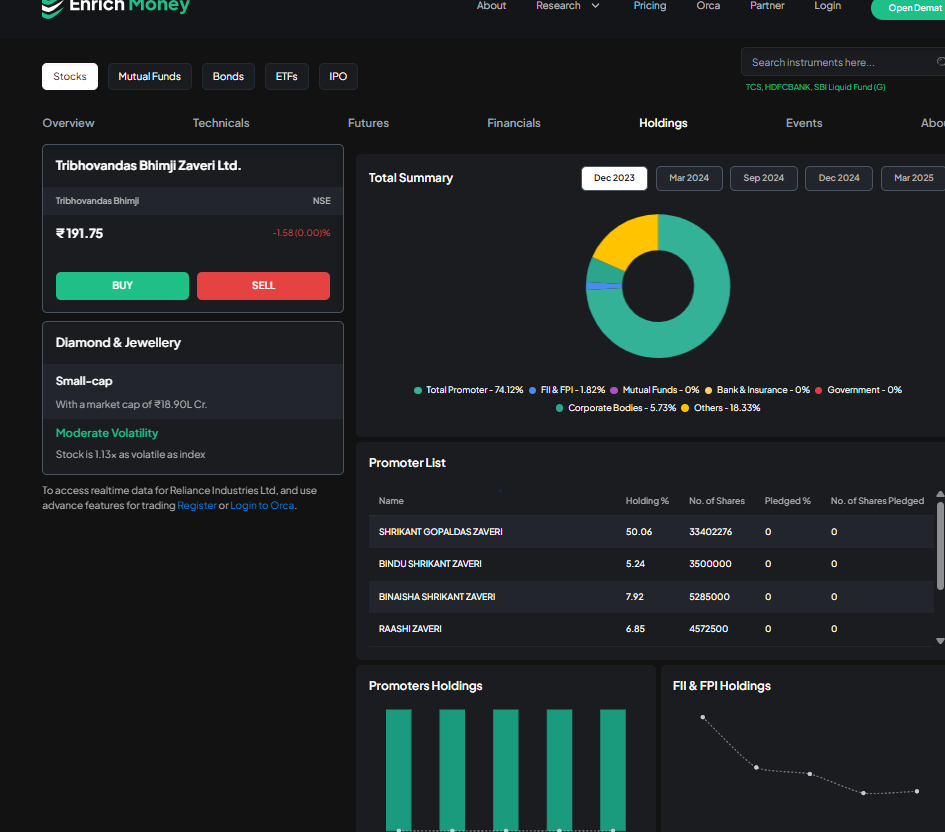Screen dimensions: 945x832
Task: Select Mar 2025 summary period
Action: tap(914, 178)
